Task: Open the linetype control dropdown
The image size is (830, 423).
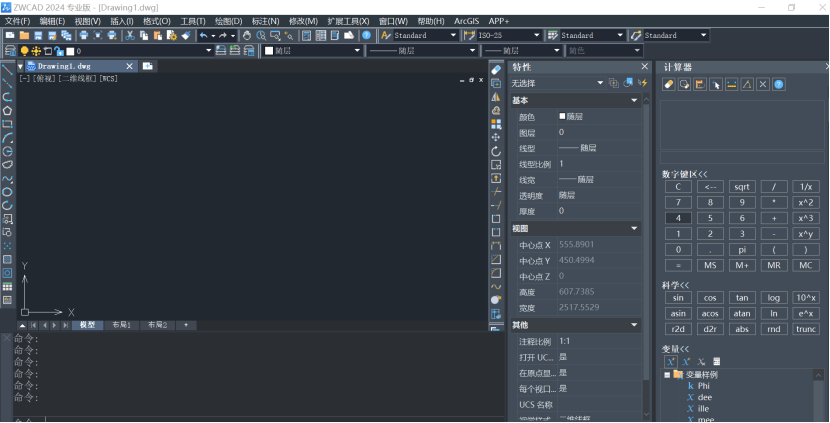Action: coord(472,51)
